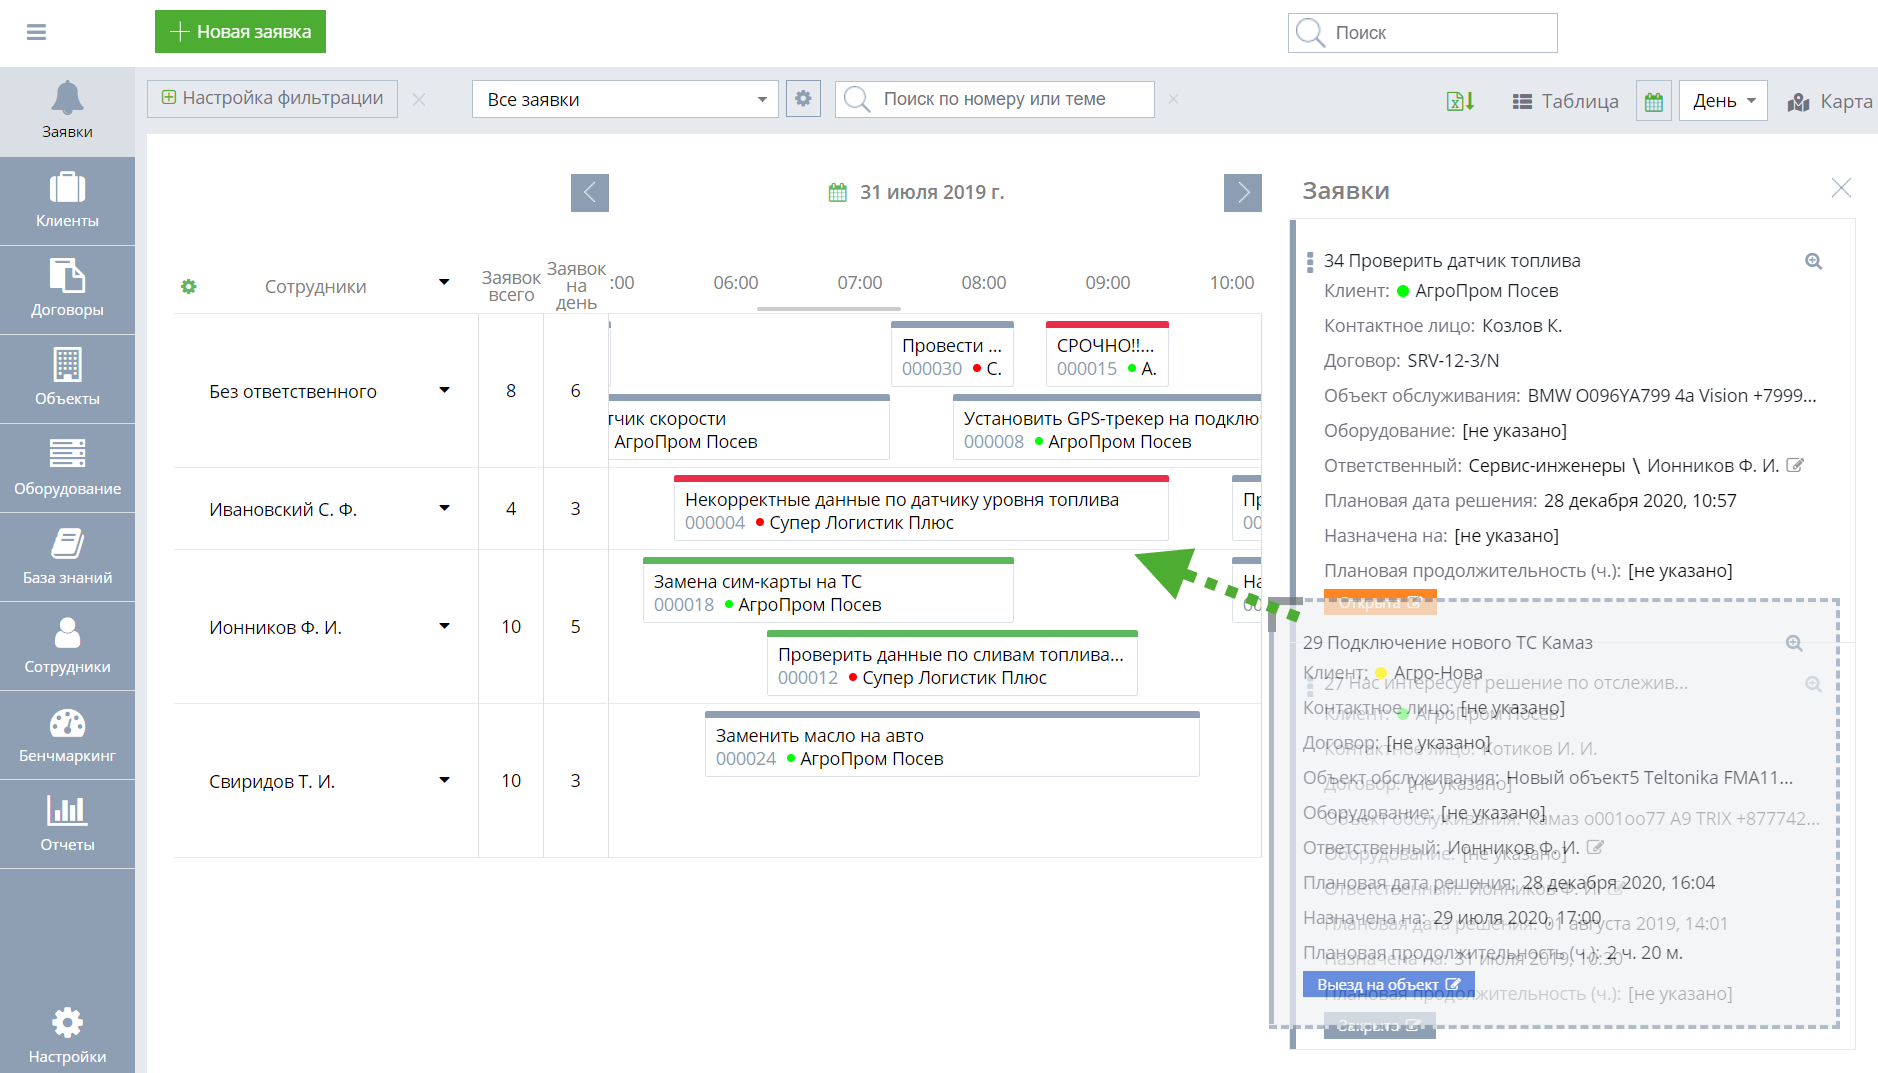Clear the filter settings with X
This screenshot has height=1073, width=1878.
coord(419,100)
